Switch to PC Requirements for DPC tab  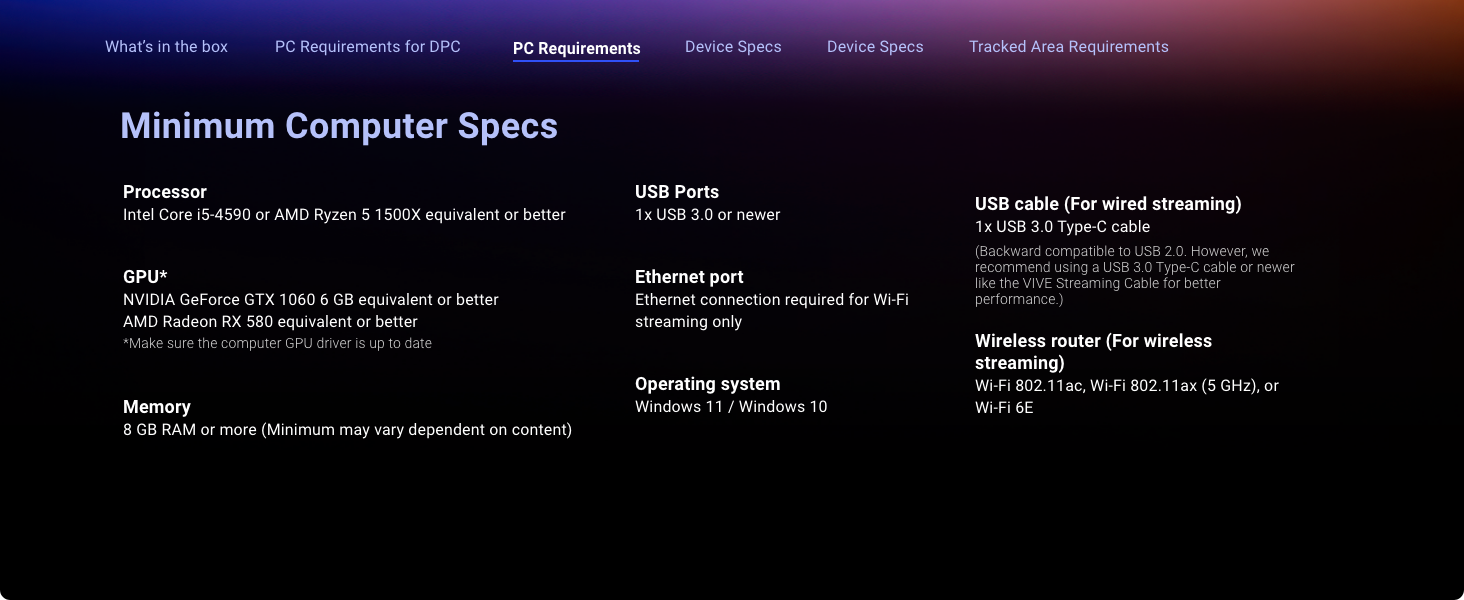click(367, 47)
